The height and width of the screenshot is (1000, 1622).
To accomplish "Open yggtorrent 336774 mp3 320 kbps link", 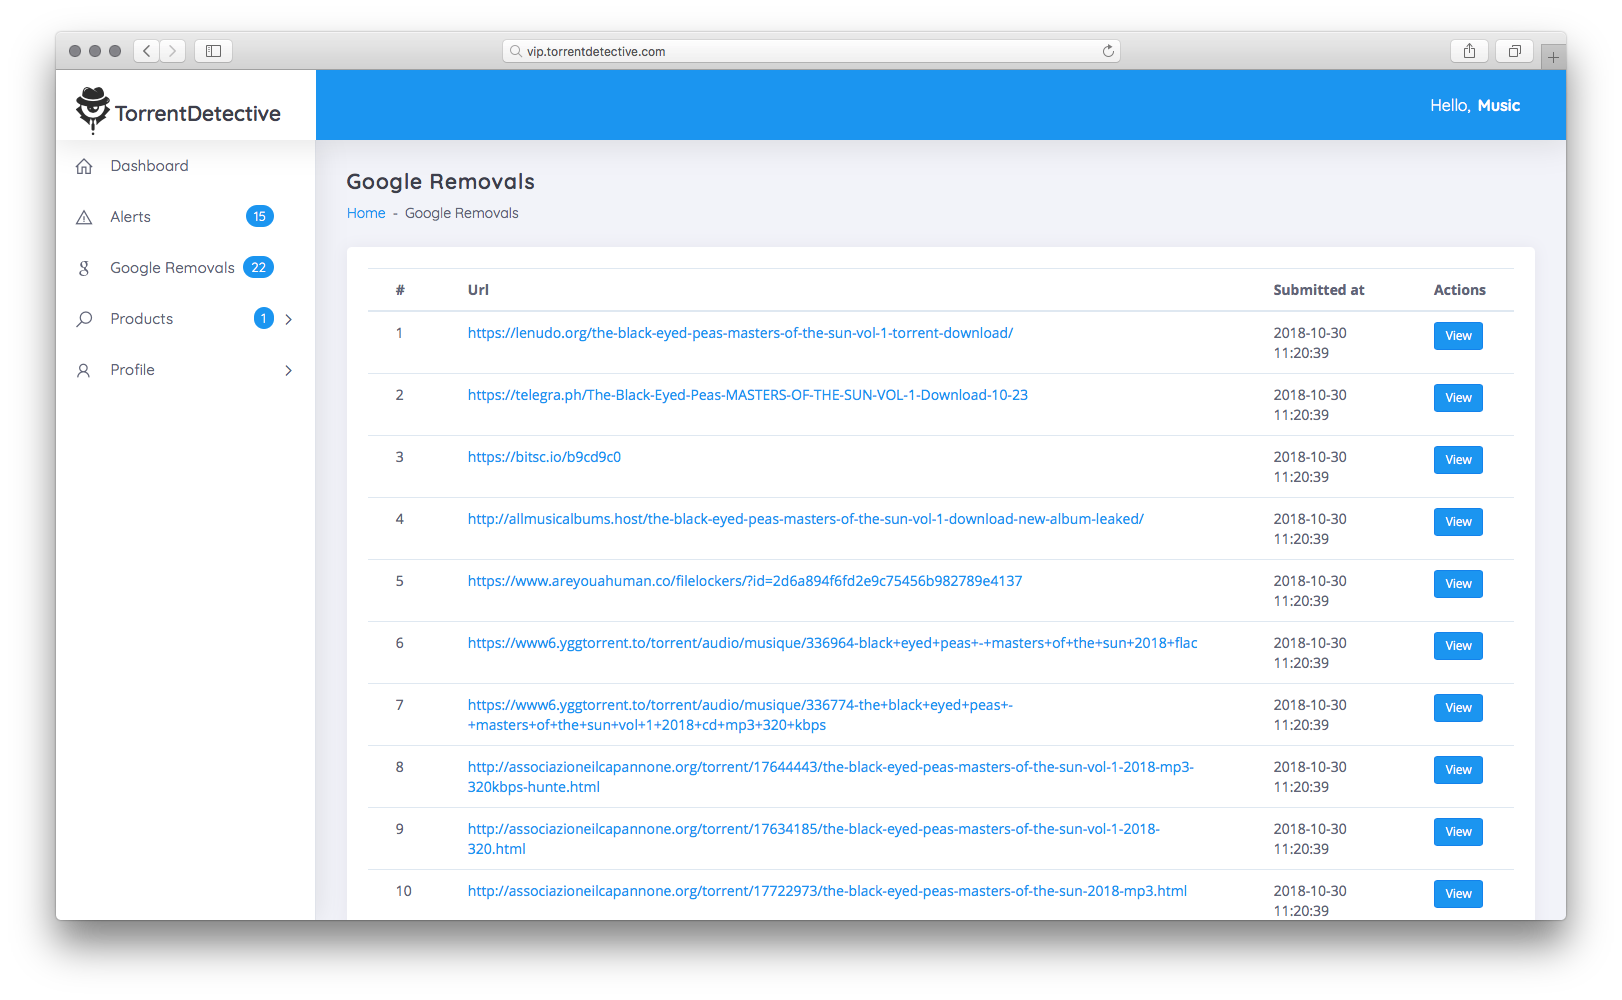I will point(740,715).
